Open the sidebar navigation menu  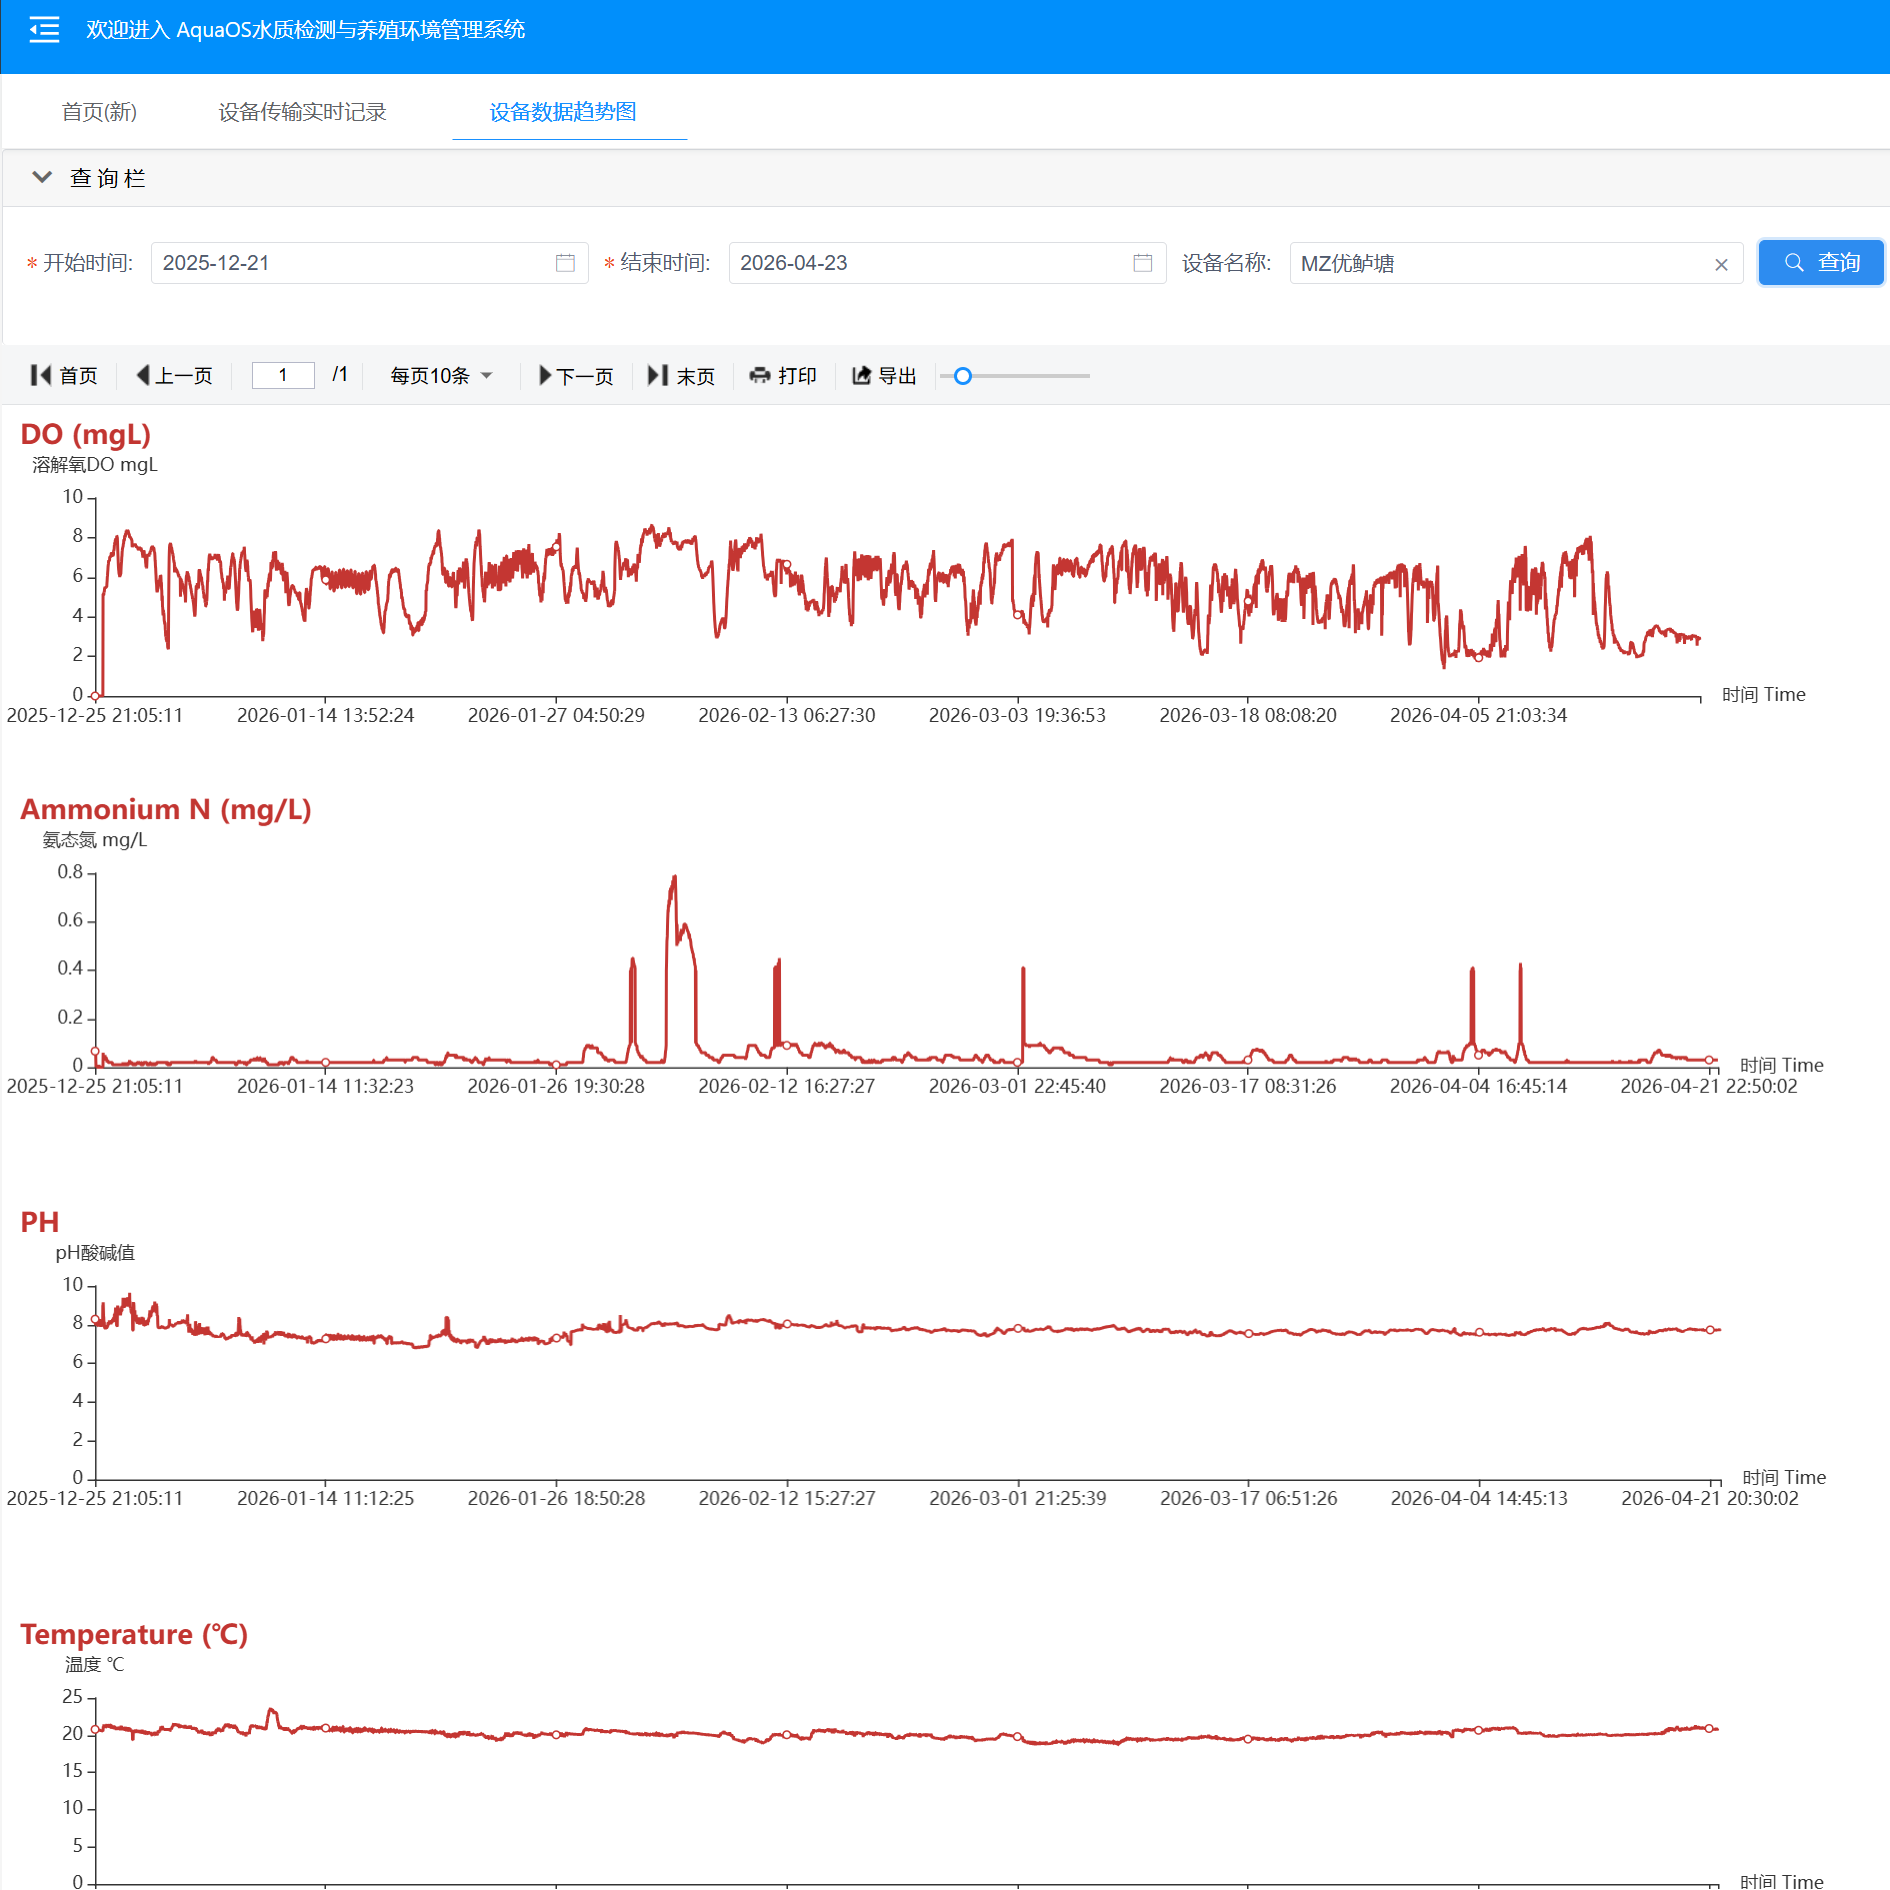pos(43,31)
